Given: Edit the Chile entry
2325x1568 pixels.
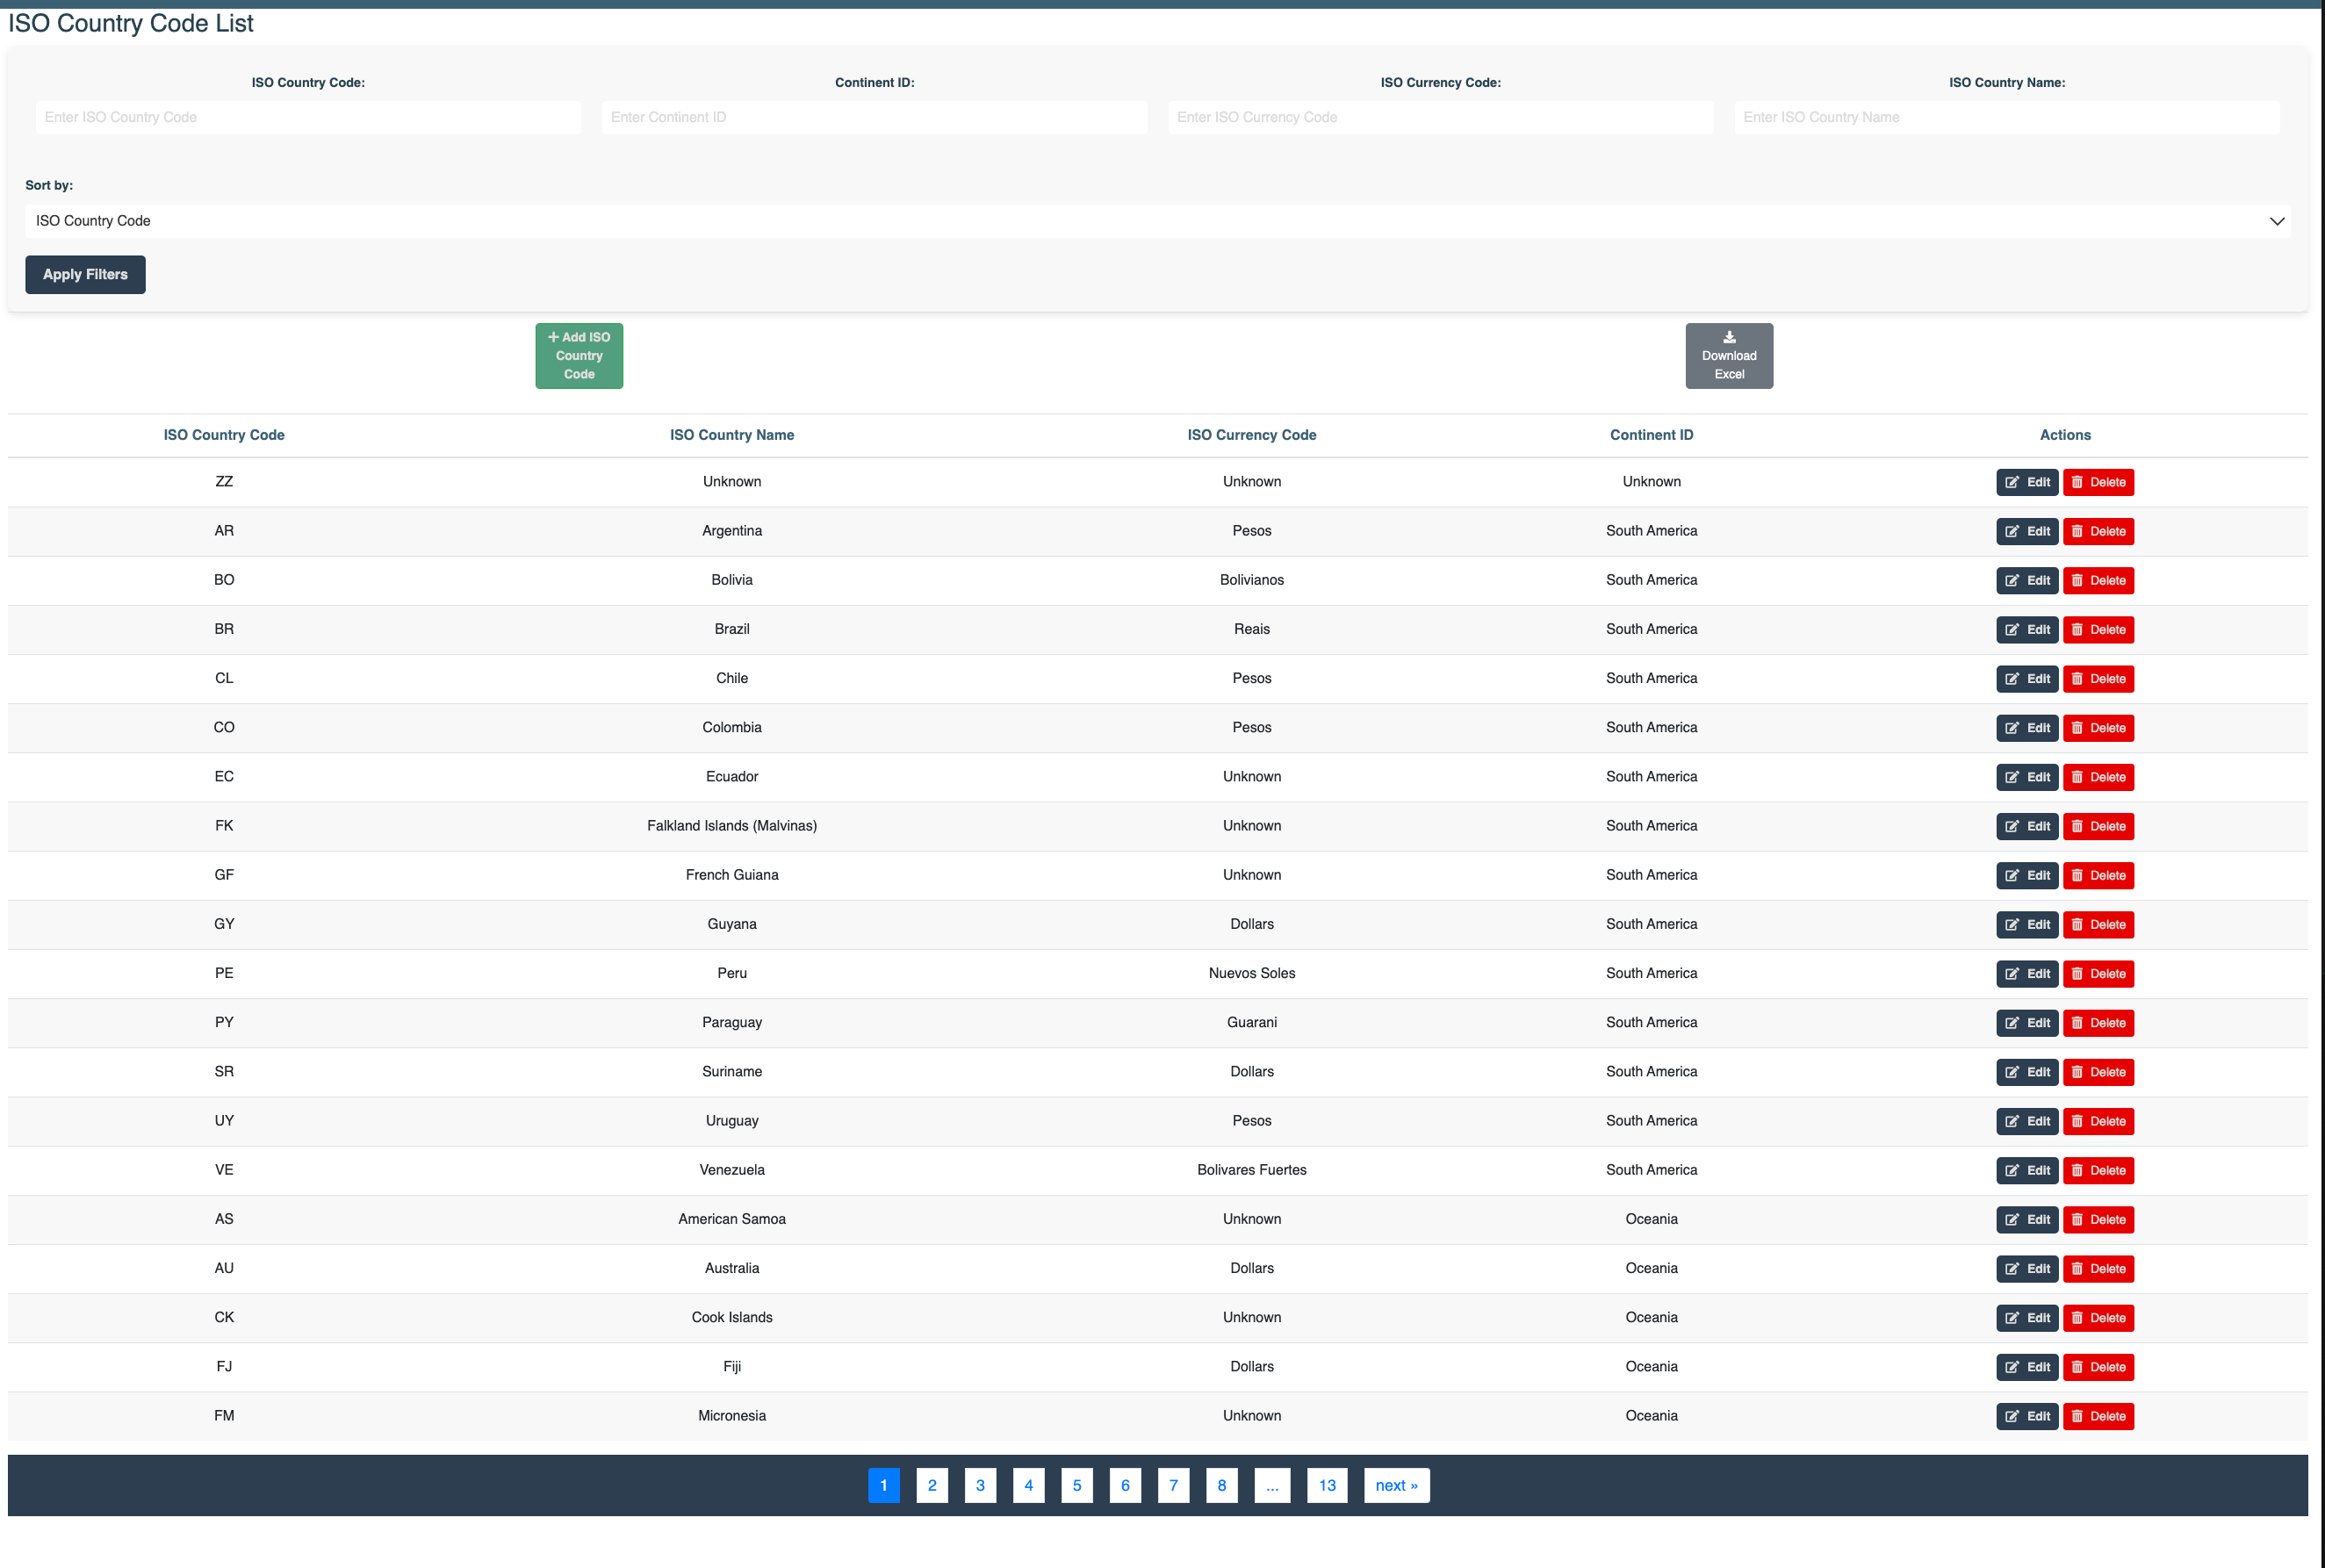Looking at the screenshot, I should pyautogui.click(x=2027, y=678).
